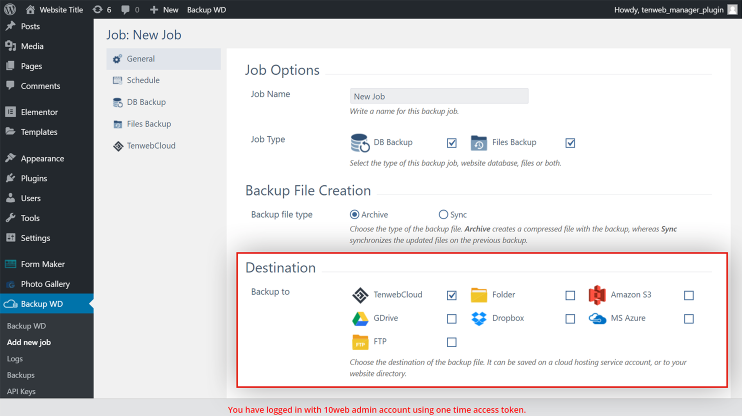Open the New menu in admin bar
742x416 pixels.
pyautogui.click(x=164, y=9)
